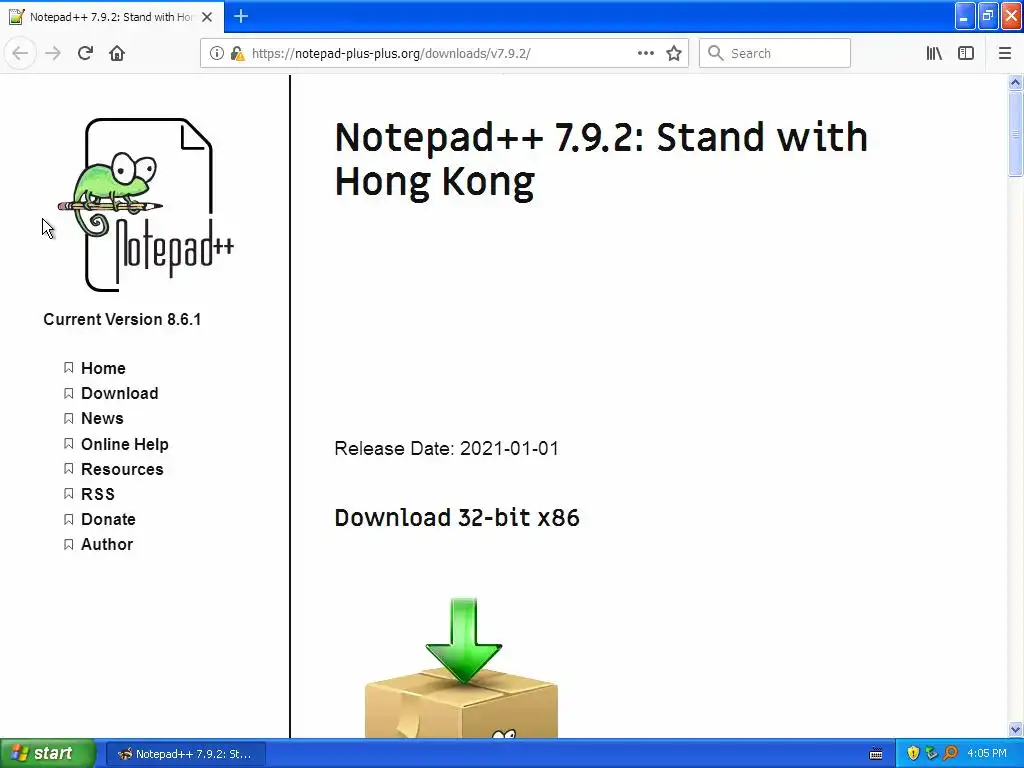This screenshot has height=768, width=1024.
Task: Select the Notepad++ 7.9.2 taskbar button
Action: [185, 754]
